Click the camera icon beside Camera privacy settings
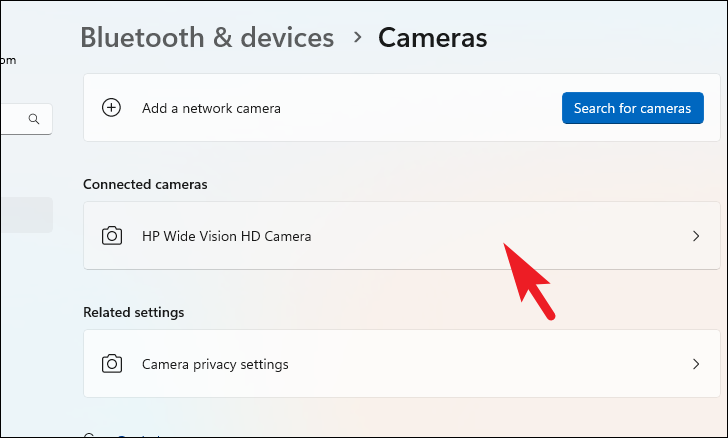Screen dimensions: 728x438 [112, 364]
